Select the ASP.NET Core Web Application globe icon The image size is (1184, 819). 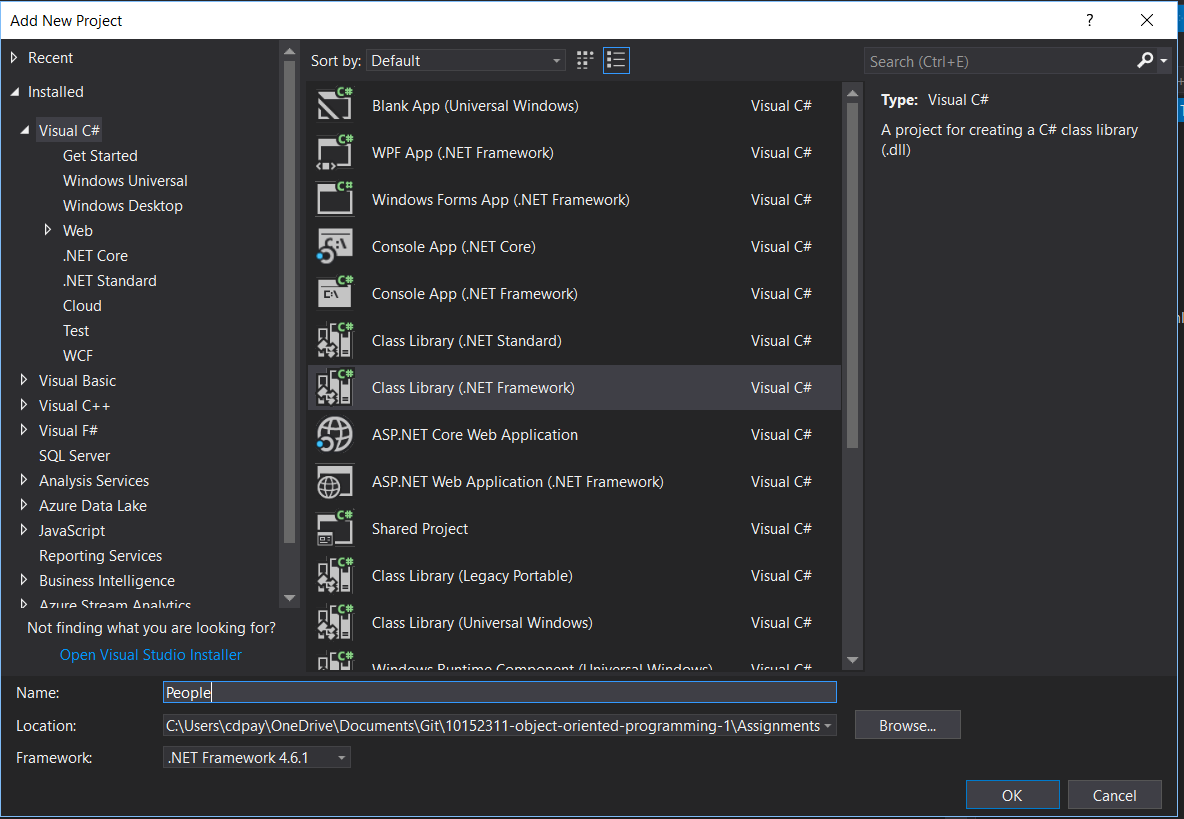pos(335,434)
